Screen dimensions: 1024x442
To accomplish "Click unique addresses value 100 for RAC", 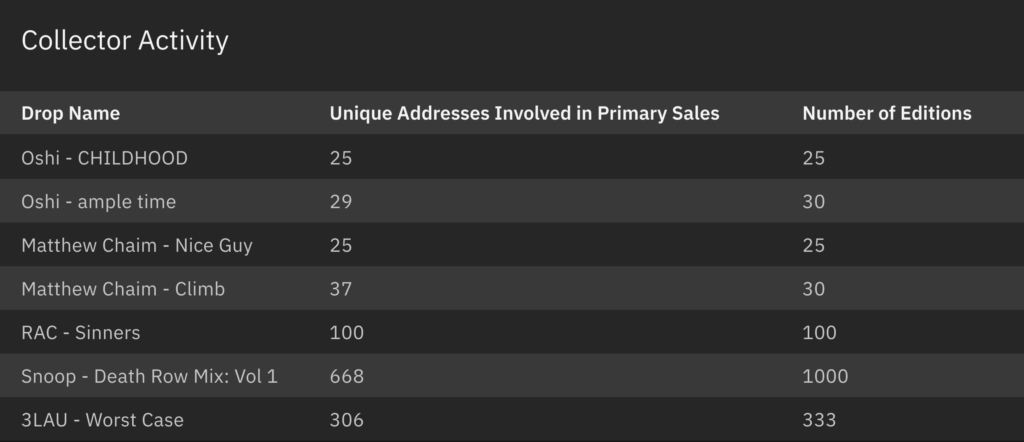I will (347, 333).
